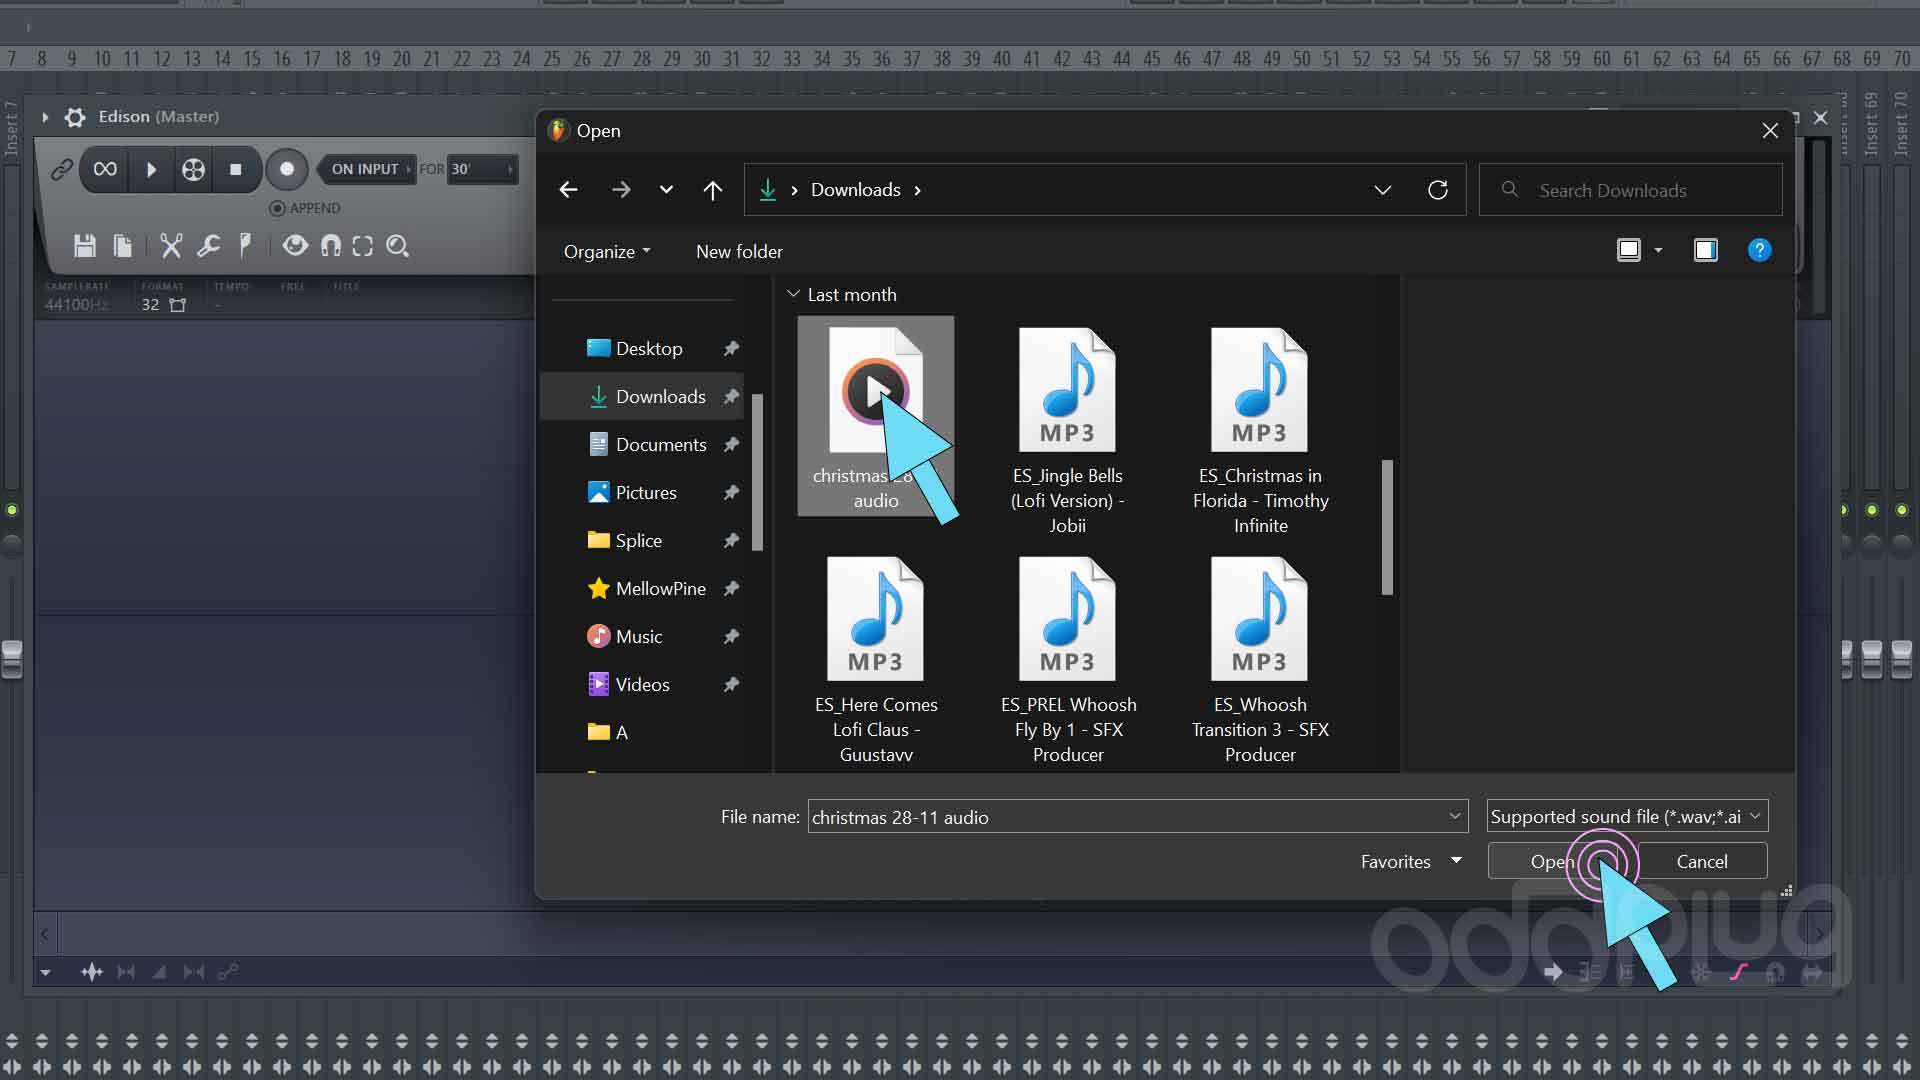The image size is (1920, 1080).
Task: Open Edison's tools wrench menu
Action: coord(208,246)
